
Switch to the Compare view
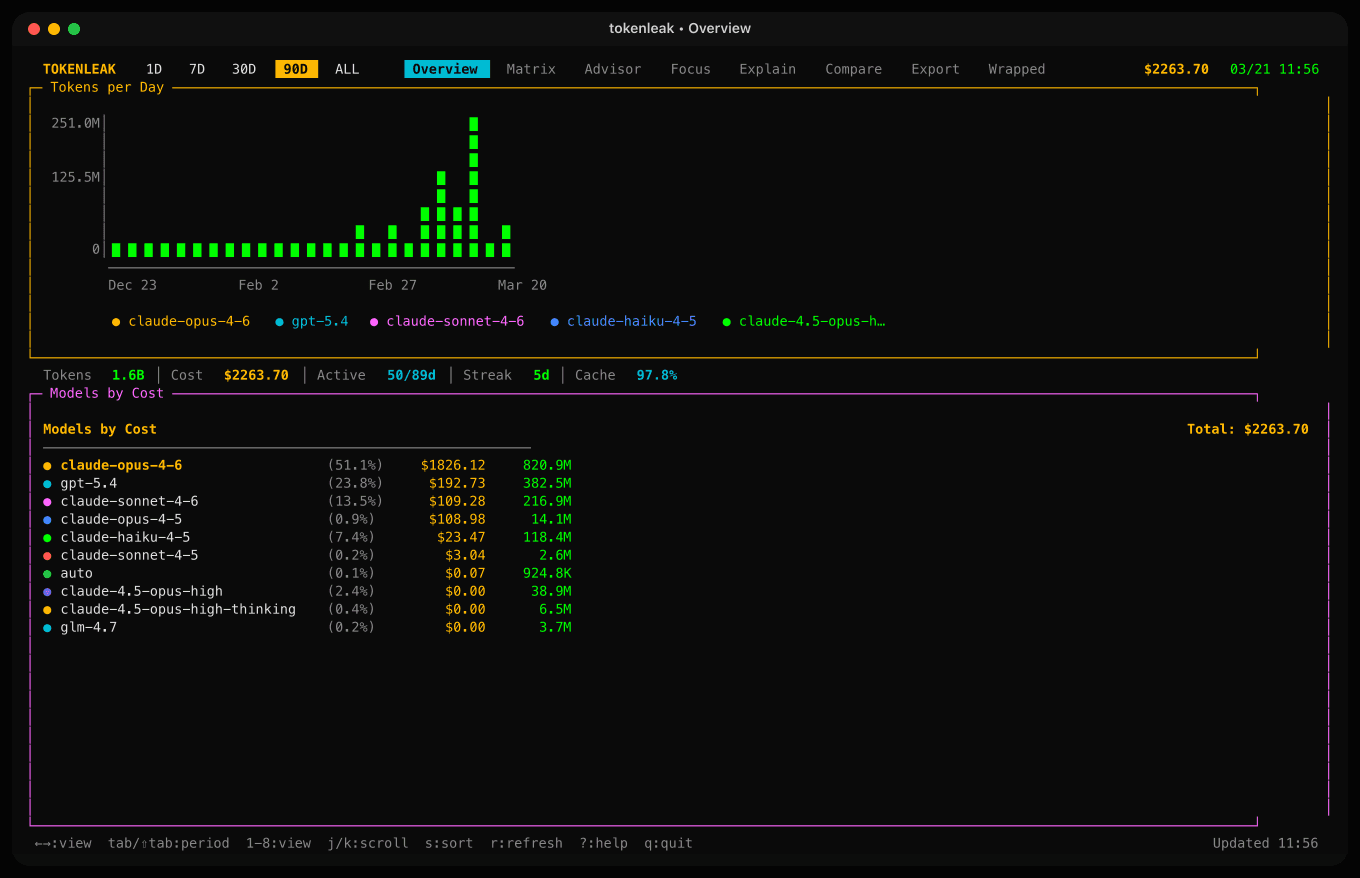tap(854, 69)
